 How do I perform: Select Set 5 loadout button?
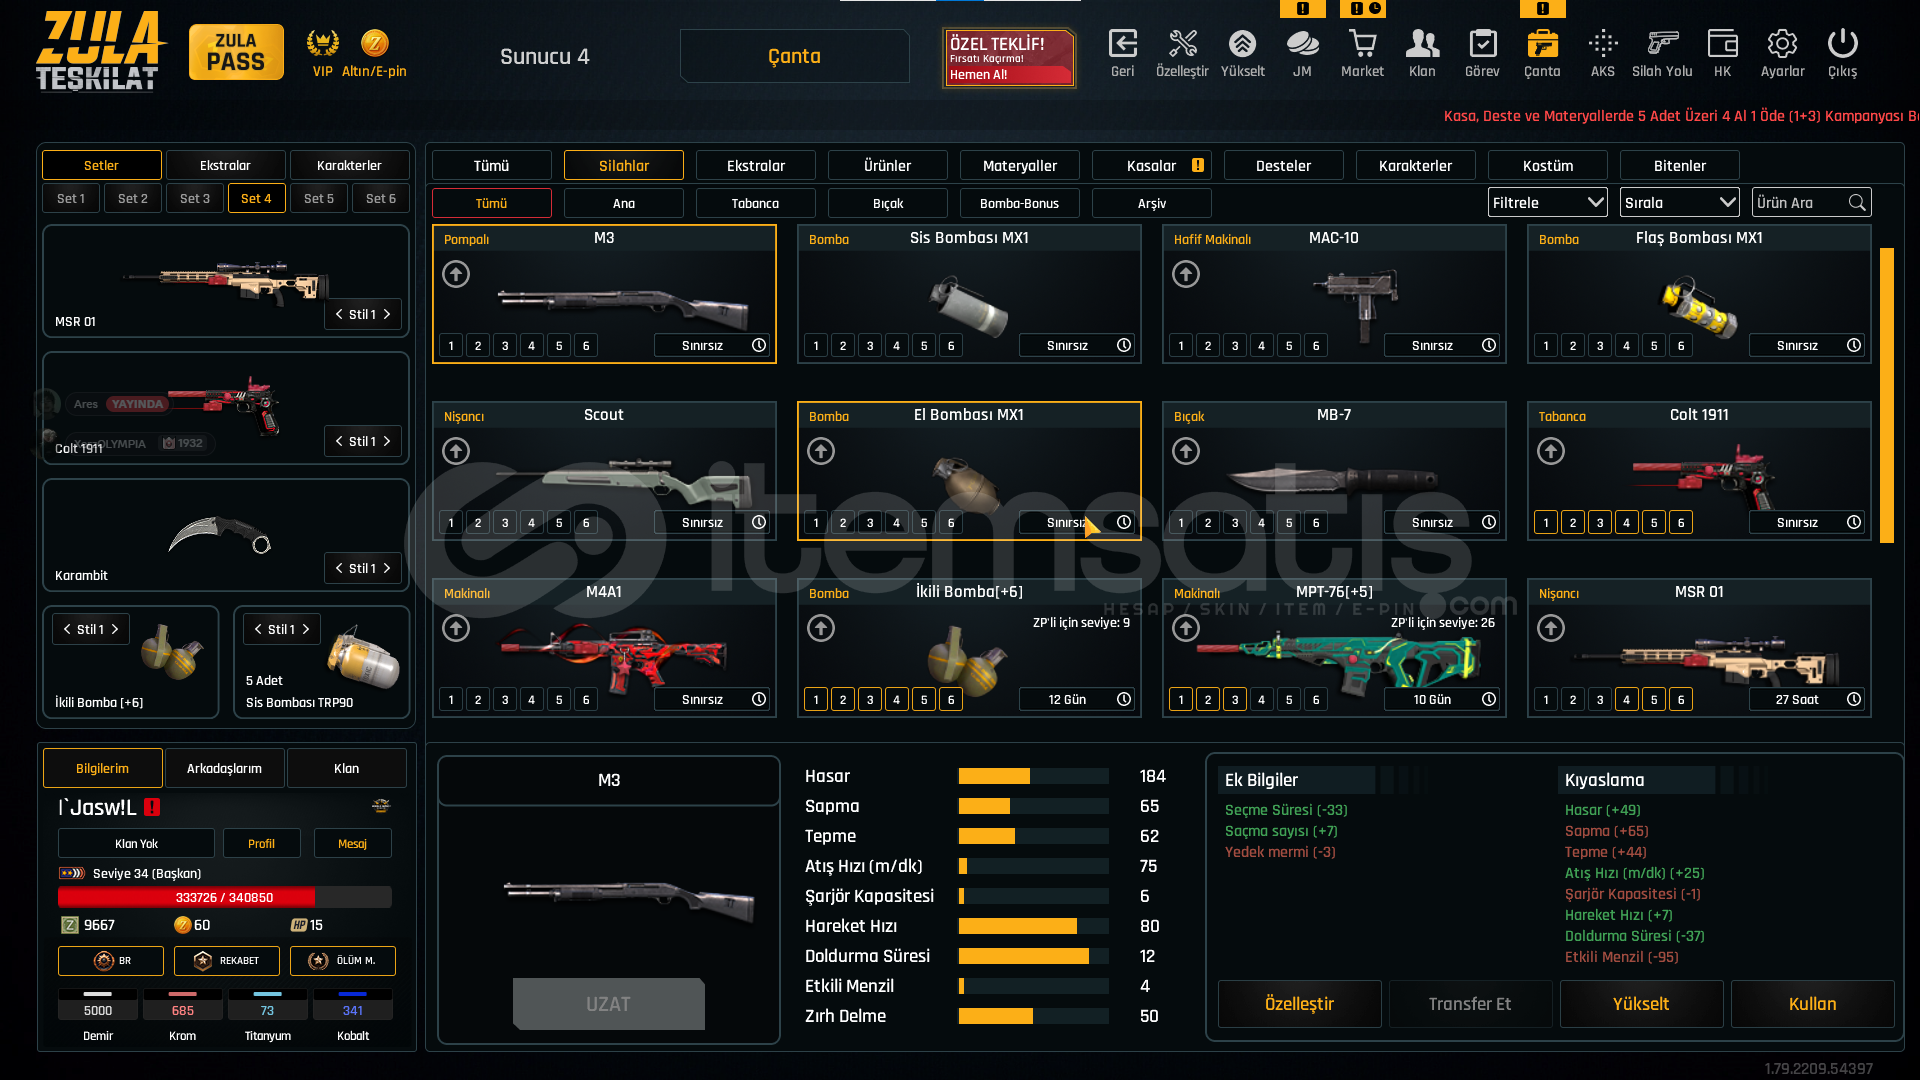[319, 198]
